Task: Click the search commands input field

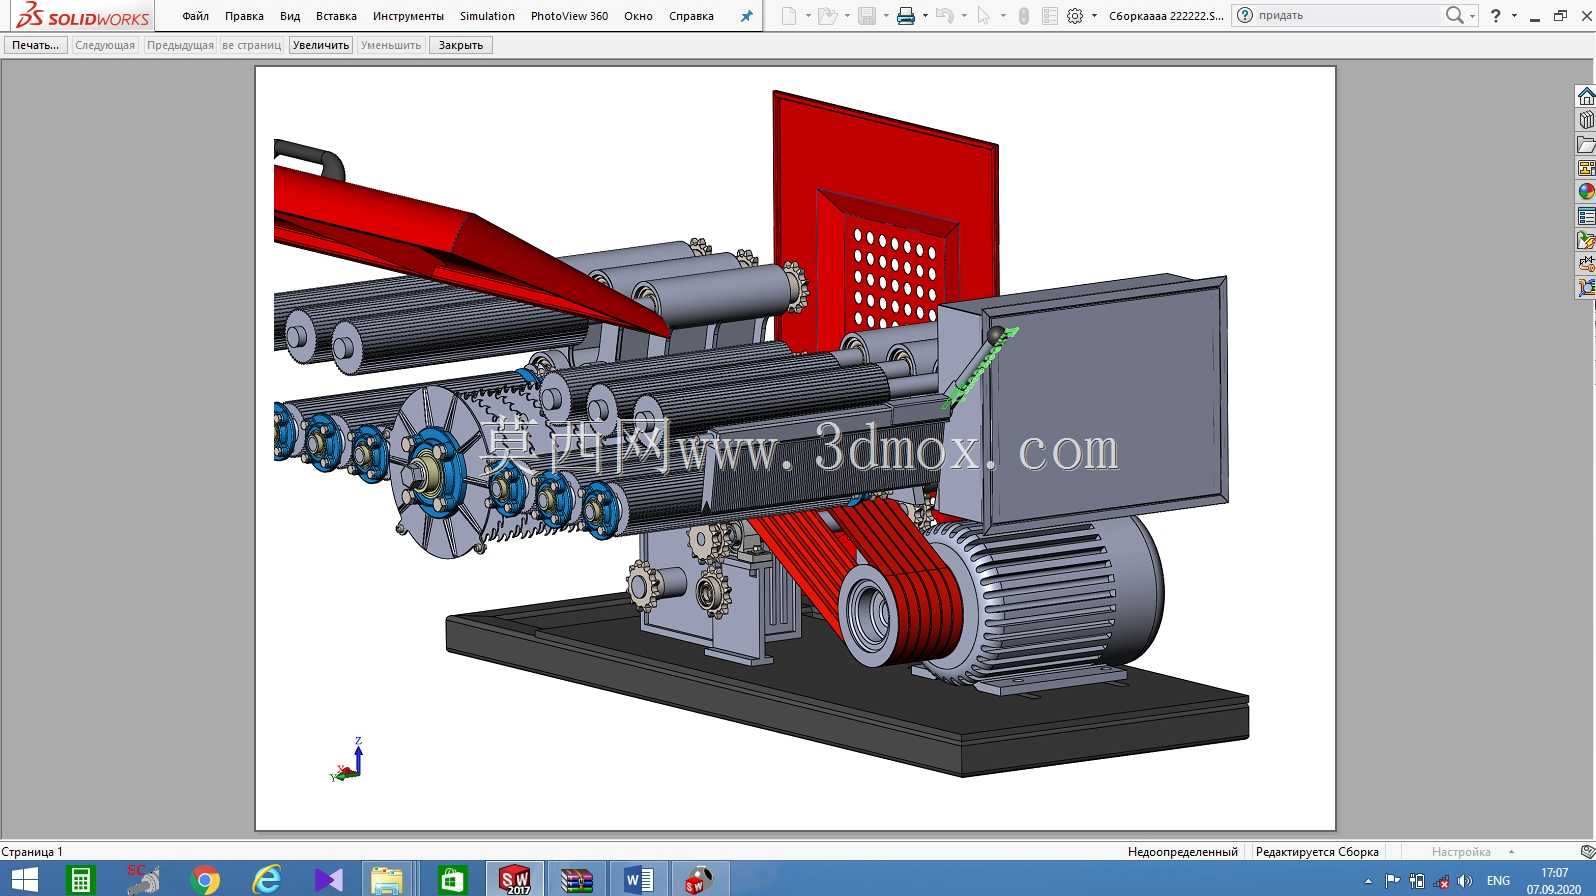Action: click(1348, 15)
